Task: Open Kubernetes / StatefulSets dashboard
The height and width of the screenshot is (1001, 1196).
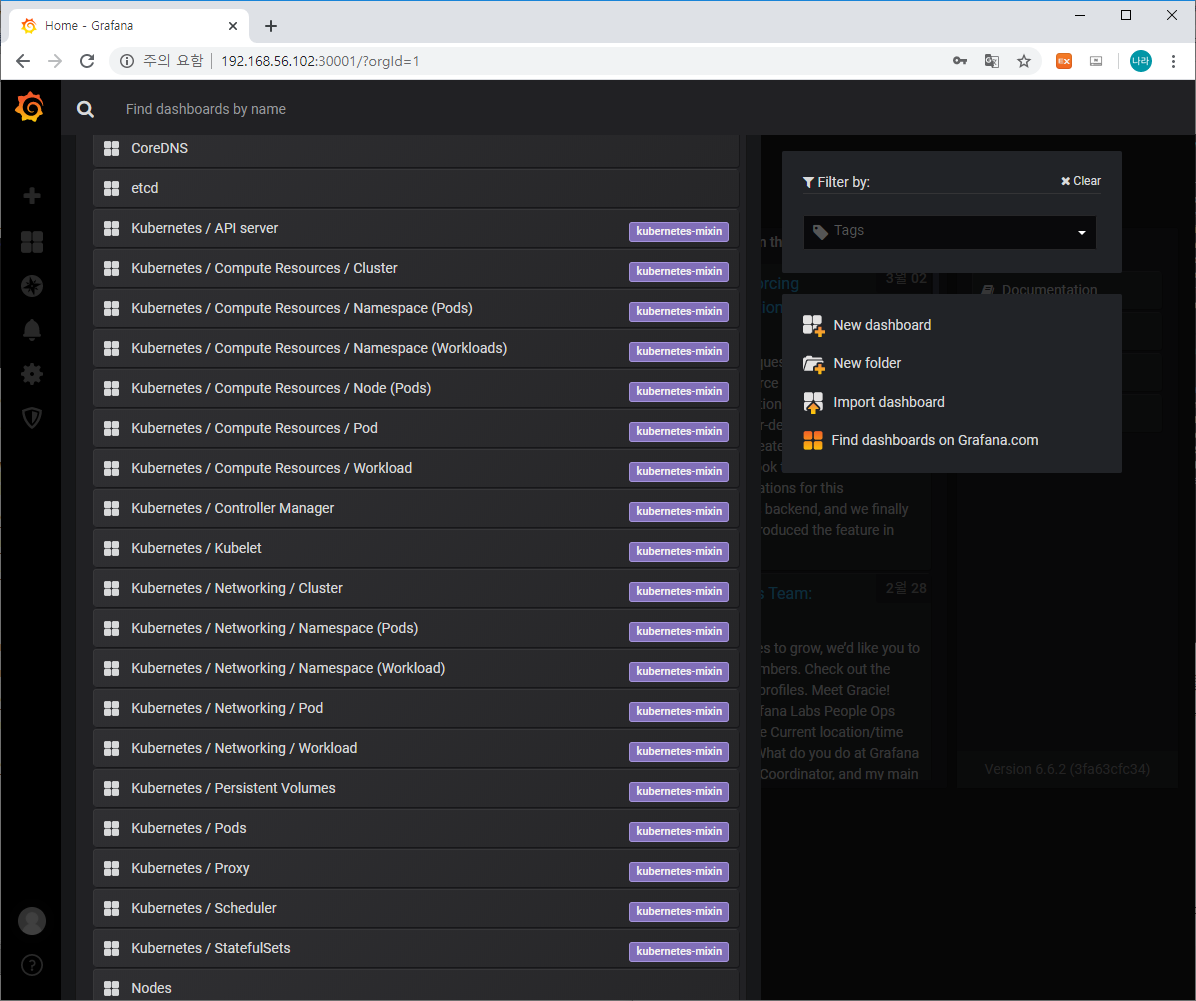Action: point(416,948)
